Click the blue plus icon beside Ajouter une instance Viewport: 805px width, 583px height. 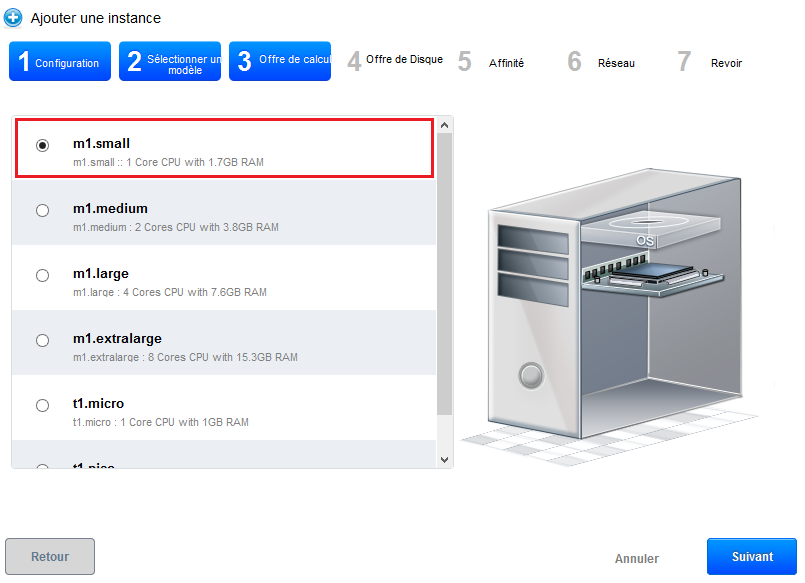14,18
